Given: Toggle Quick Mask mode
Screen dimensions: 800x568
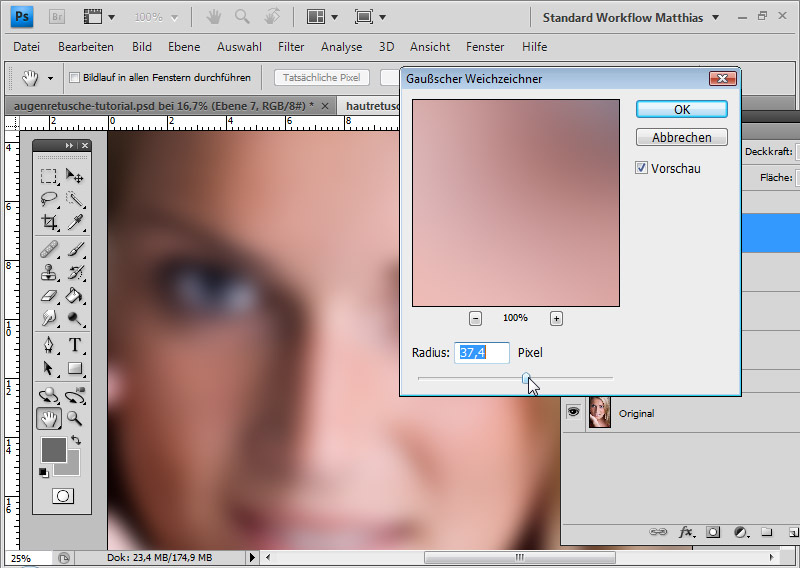Looking at the screenshot, I should (63, 496).
